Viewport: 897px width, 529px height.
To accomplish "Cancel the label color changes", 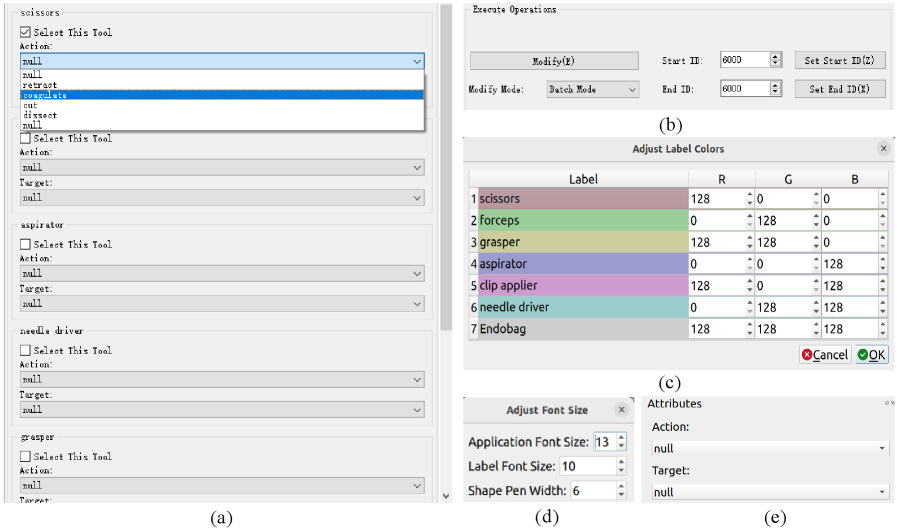I will coord(824,354).
